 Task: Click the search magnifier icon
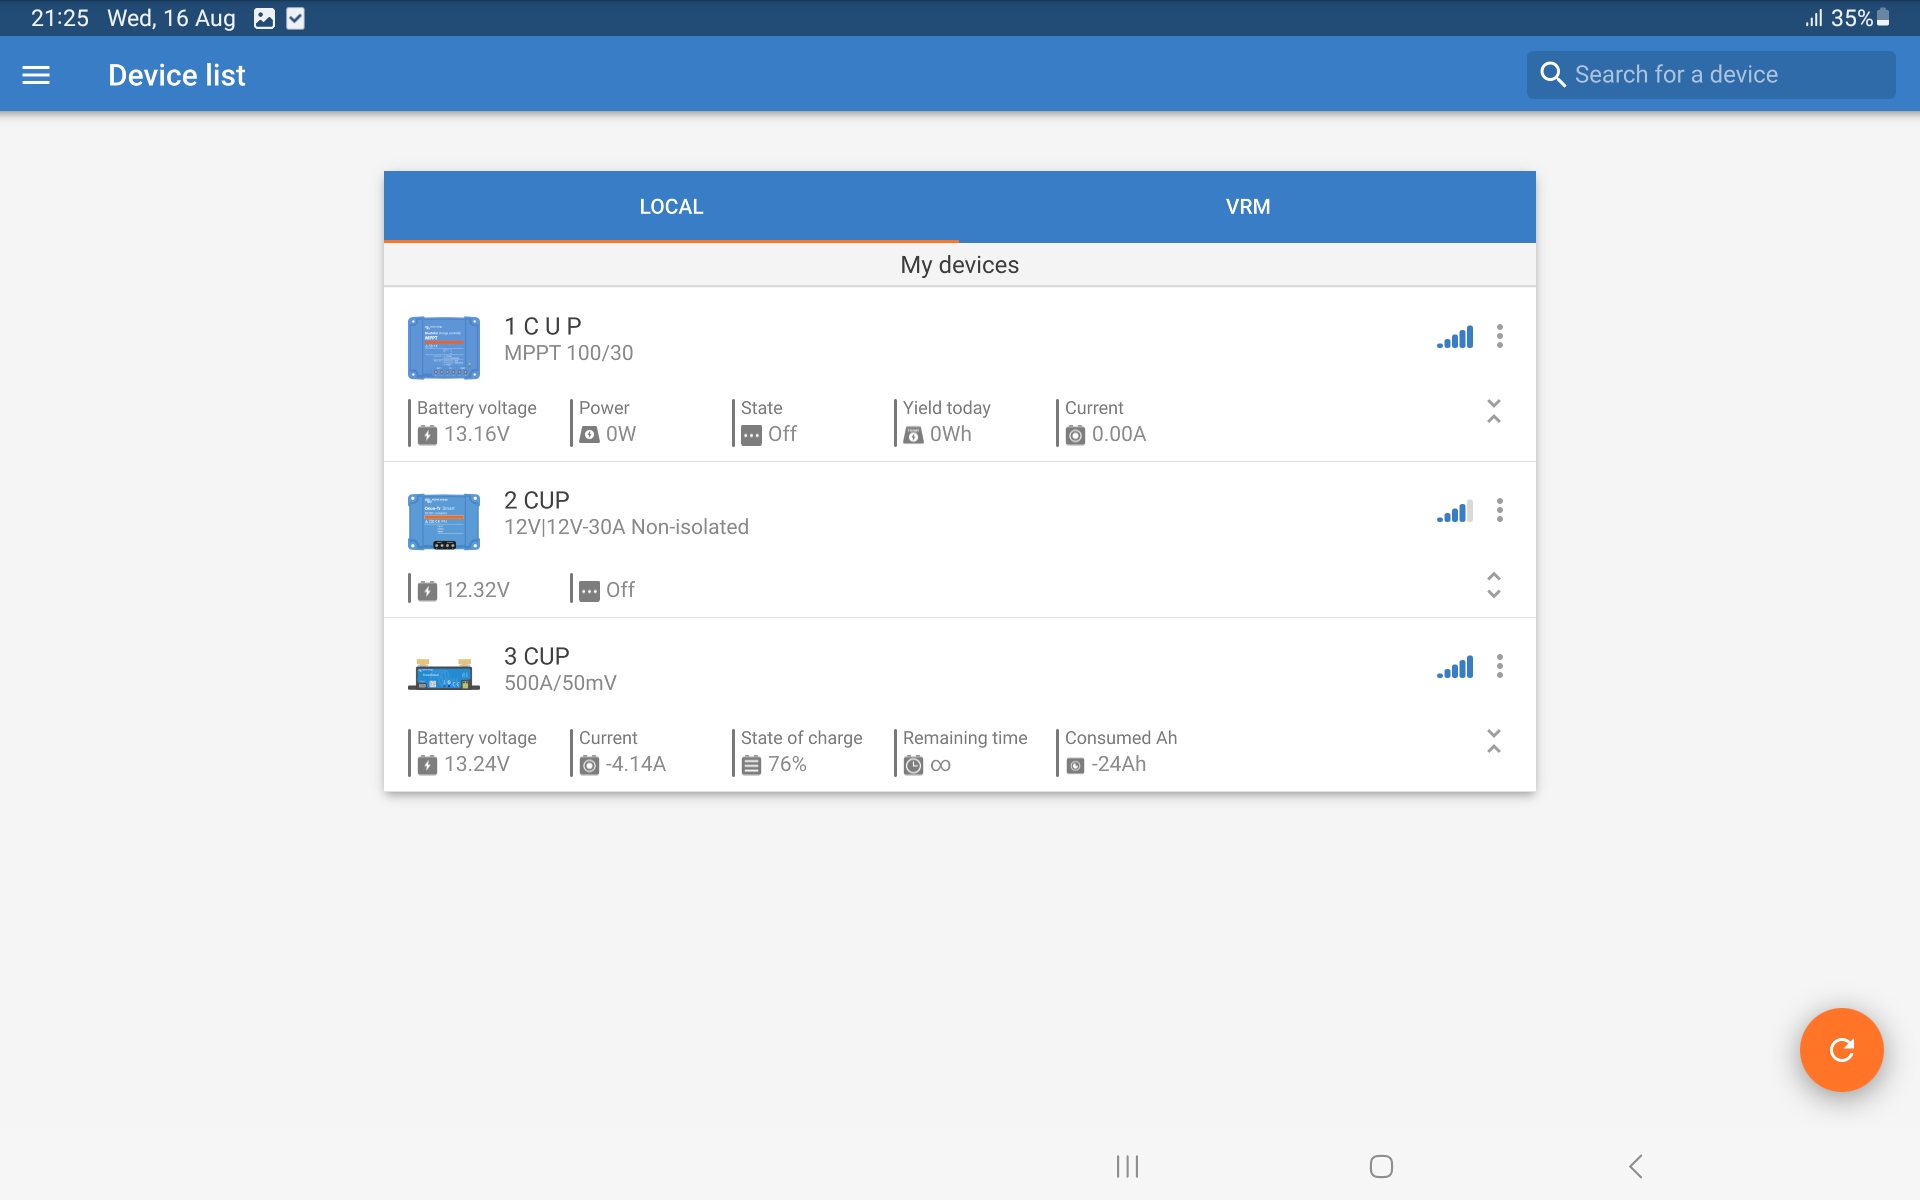click(1552, 75)
